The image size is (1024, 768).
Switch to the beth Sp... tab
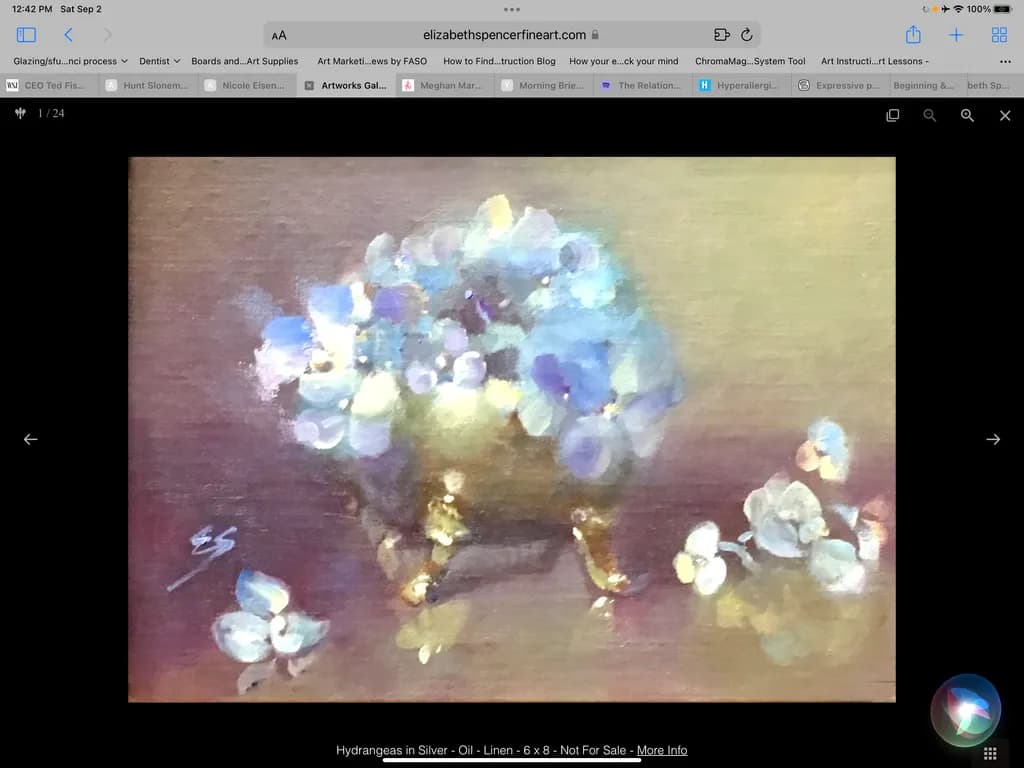coord(993,86)
